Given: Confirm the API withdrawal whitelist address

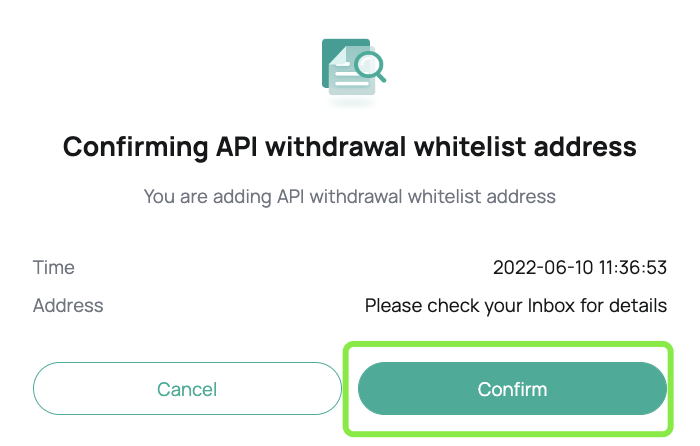Looking at the screenshot, I should pyautogui.click(x=512, y=389).
